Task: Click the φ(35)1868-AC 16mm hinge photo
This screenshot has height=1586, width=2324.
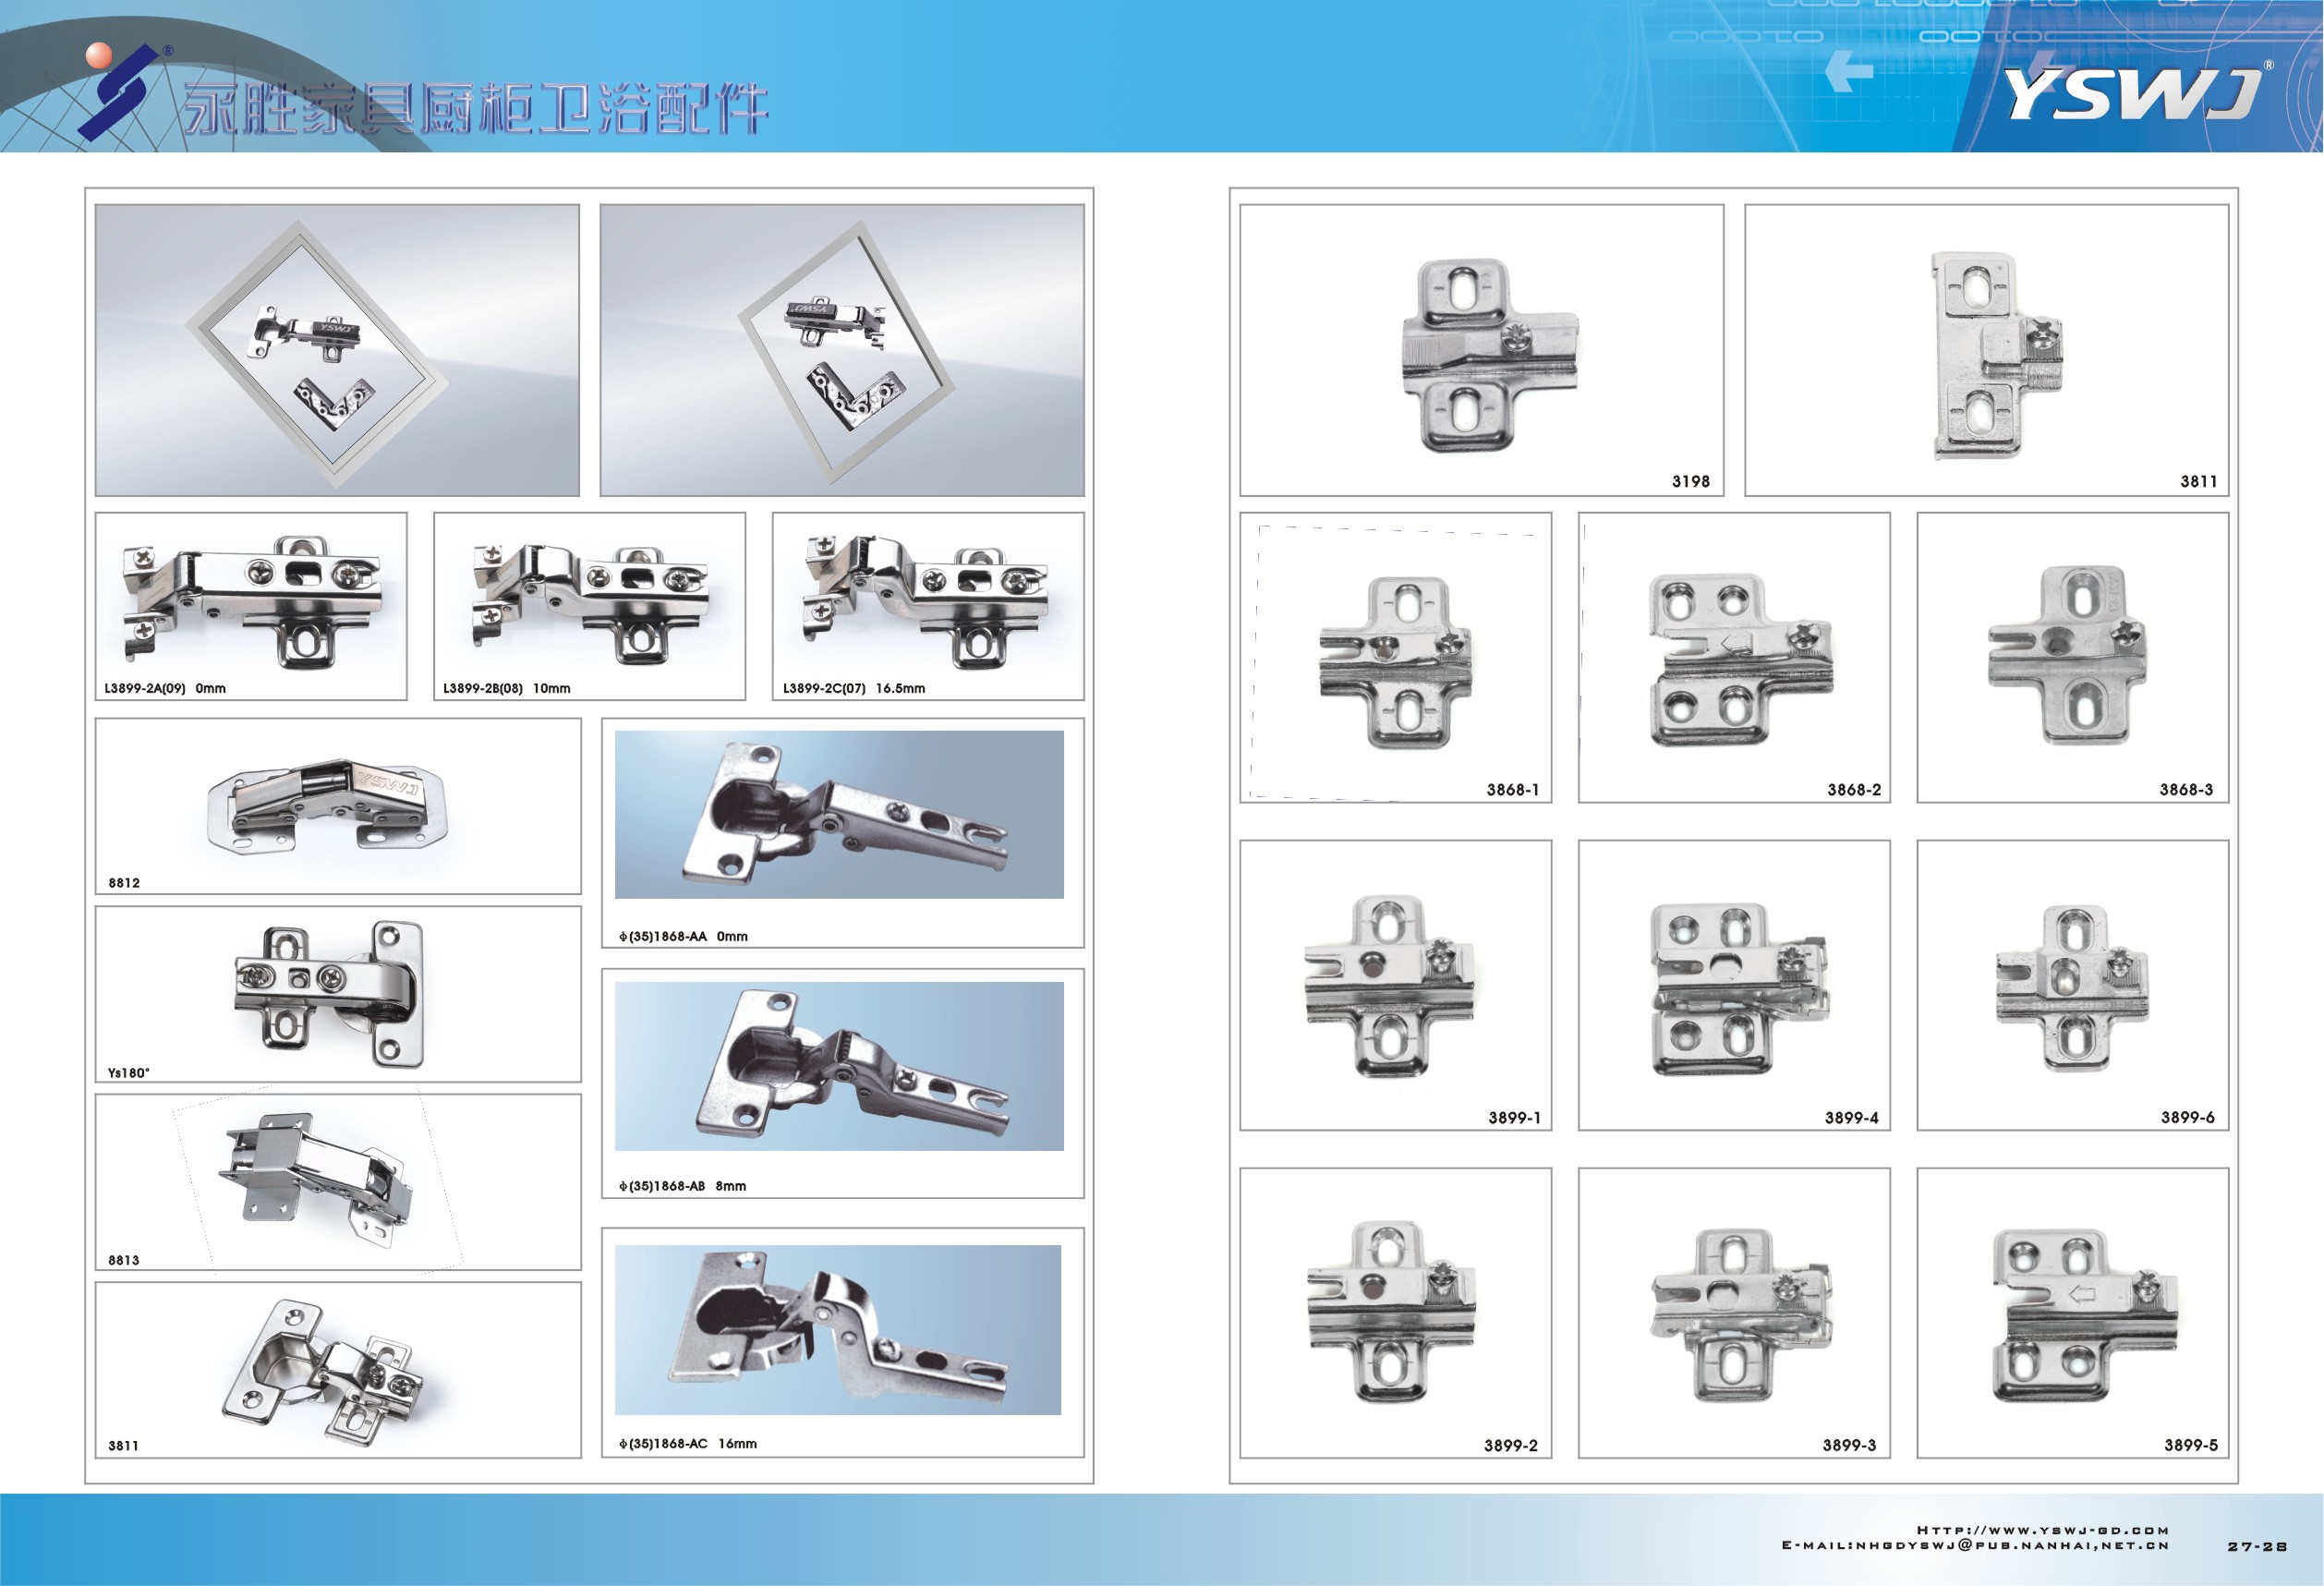Action: click(x=838, y=1329)
